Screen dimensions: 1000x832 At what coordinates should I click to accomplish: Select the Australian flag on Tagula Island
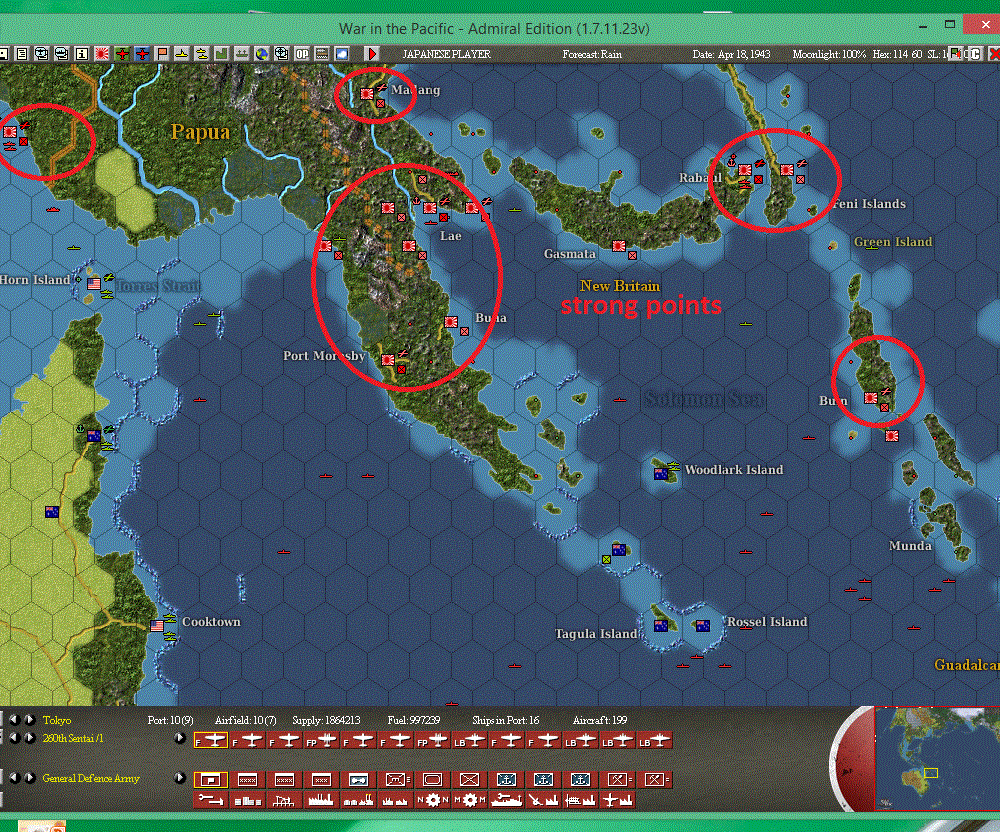pyautogui.click(x=661, y=625)
